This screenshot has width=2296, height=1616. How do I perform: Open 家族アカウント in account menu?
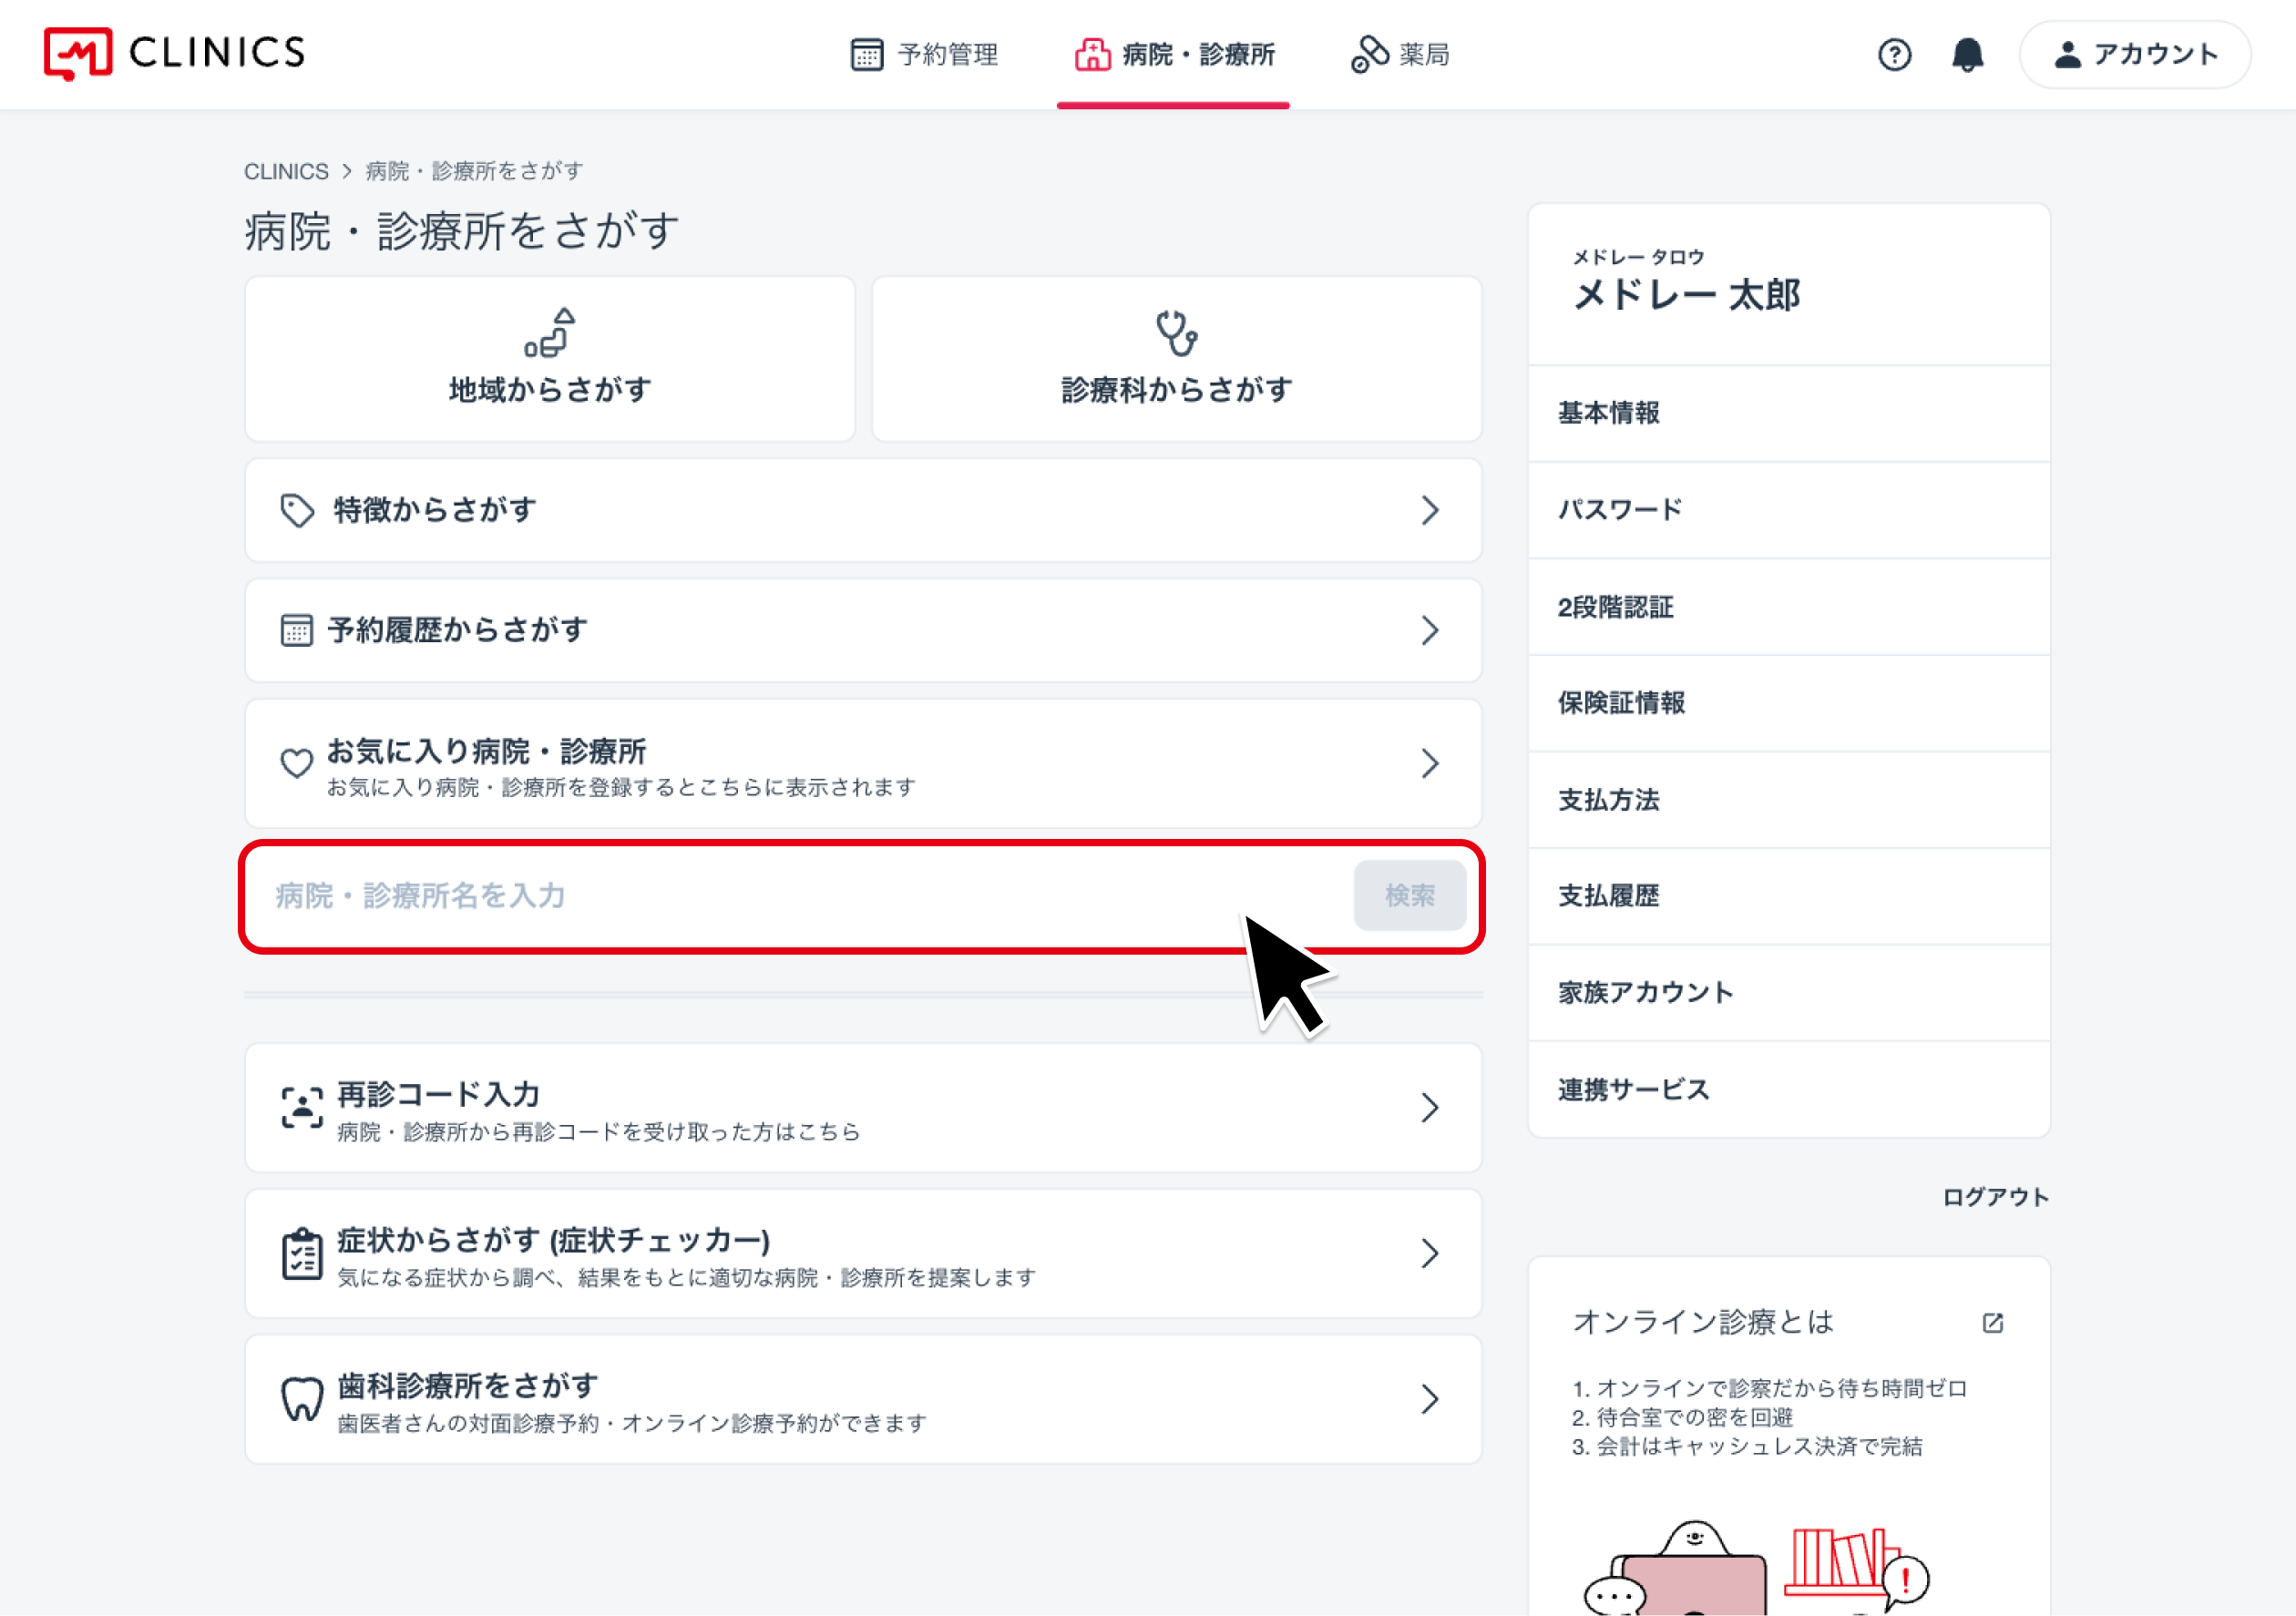[1788, 993]
